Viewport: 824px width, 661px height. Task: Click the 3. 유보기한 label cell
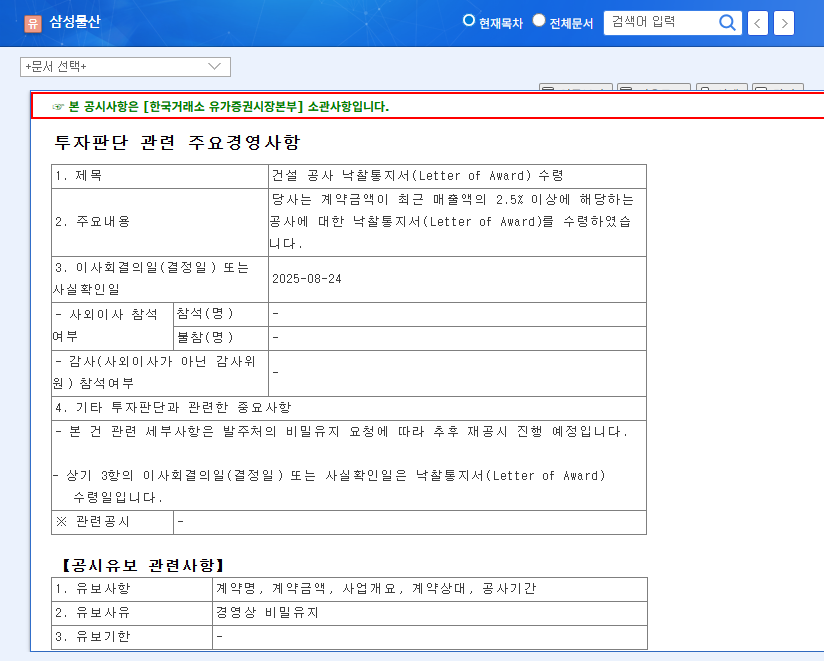[132, 637]
